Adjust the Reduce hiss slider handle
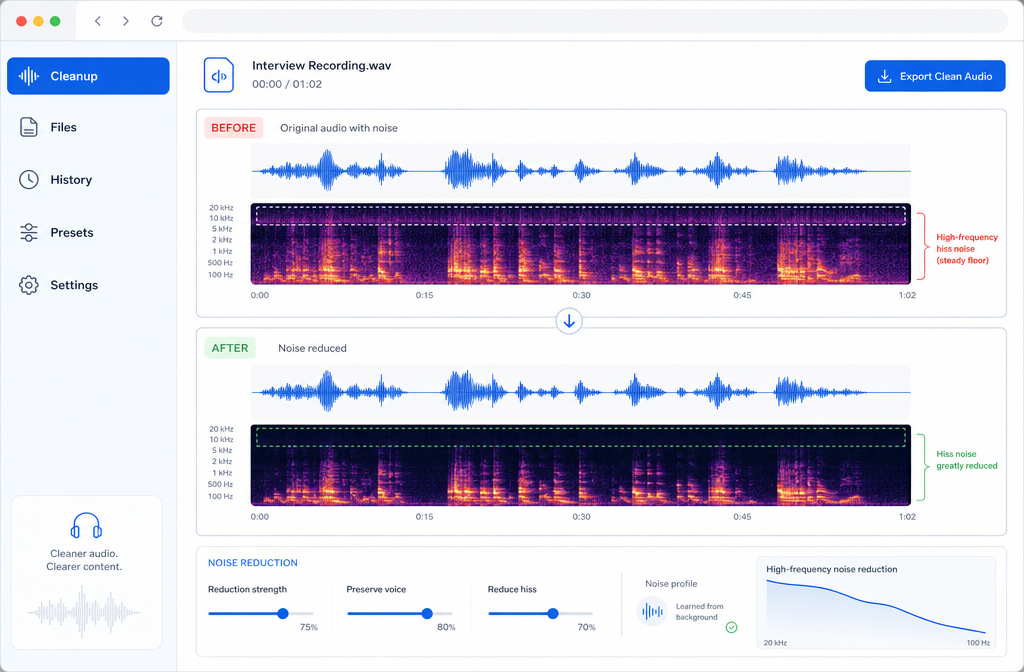This screenshot has width=1024, height=672. 553,613
